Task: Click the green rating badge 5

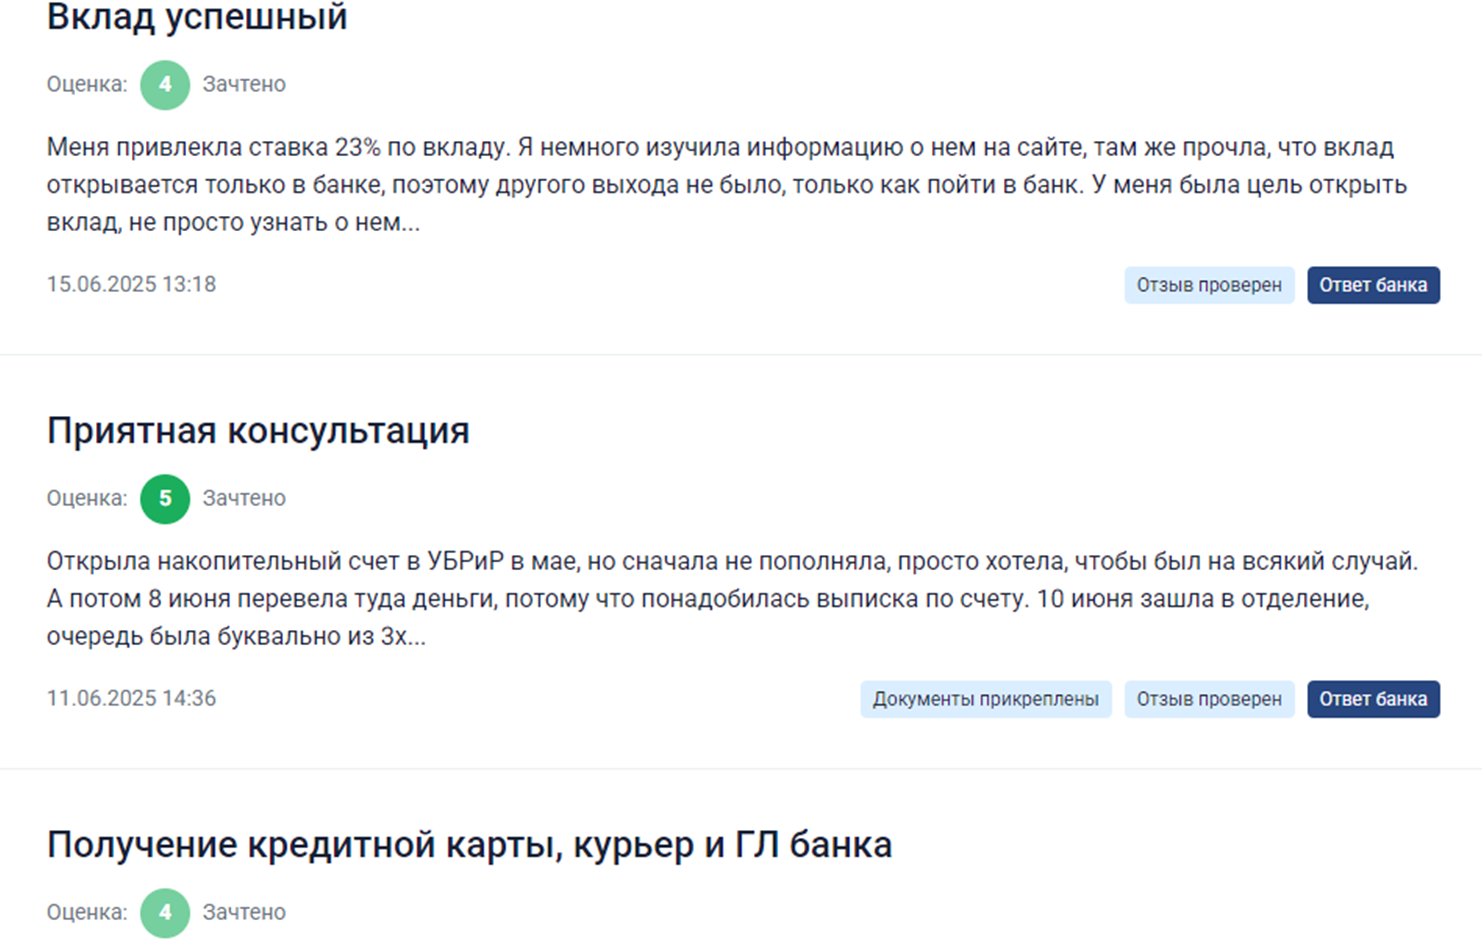Action: point(165,499)
